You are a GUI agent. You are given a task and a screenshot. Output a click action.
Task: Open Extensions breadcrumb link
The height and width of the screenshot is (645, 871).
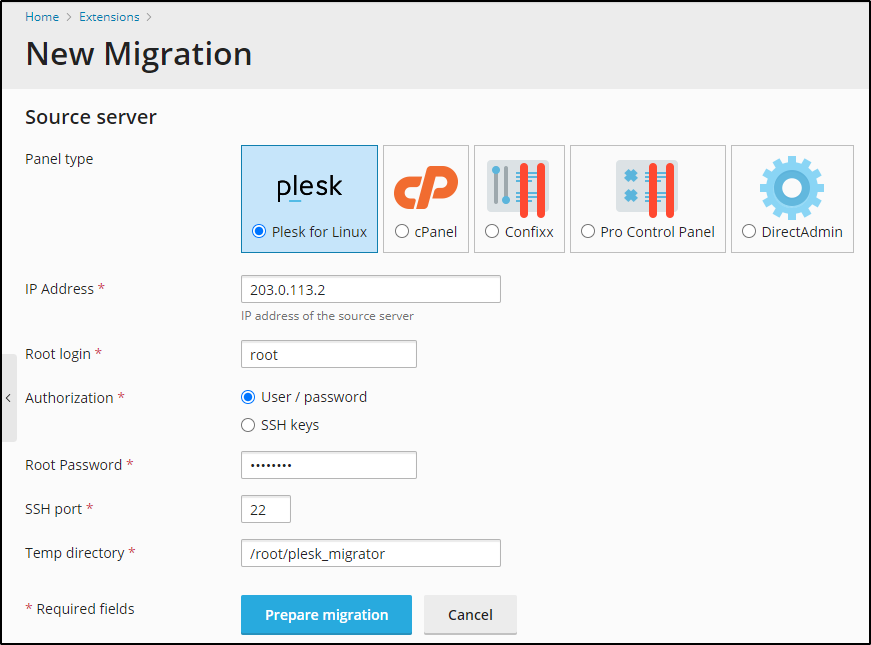coord(109,17)
